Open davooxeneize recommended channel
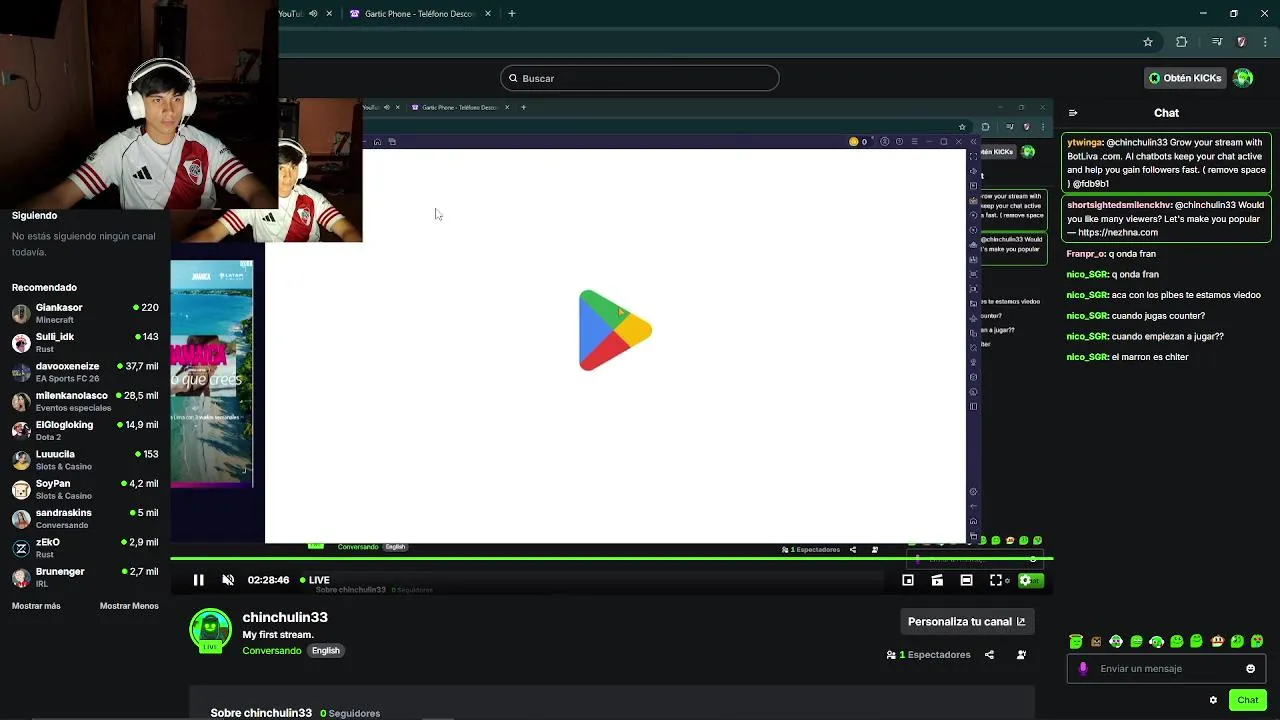 tap(85, 372)
